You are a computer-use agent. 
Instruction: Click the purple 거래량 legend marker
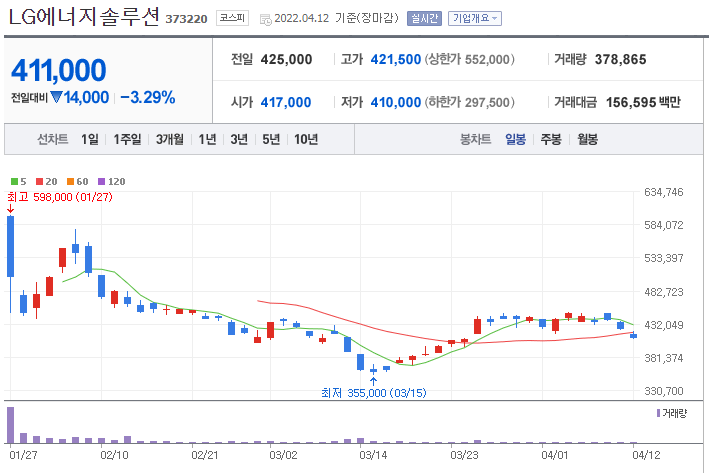click(658, 413)
